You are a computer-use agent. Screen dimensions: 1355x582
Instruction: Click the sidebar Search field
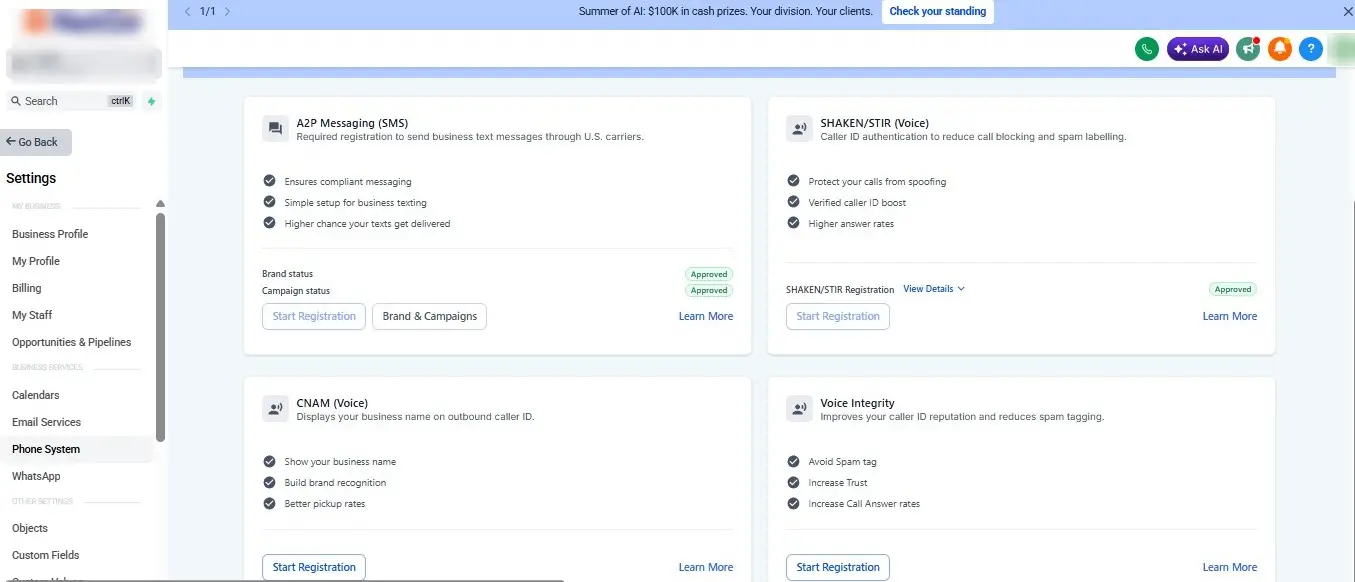[72, 101]
